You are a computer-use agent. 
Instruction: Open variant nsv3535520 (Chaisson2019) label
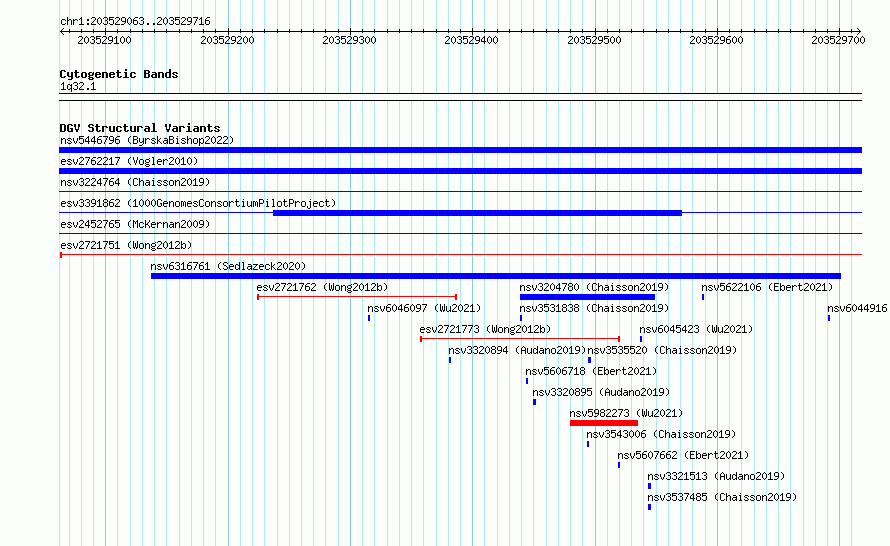662,350
